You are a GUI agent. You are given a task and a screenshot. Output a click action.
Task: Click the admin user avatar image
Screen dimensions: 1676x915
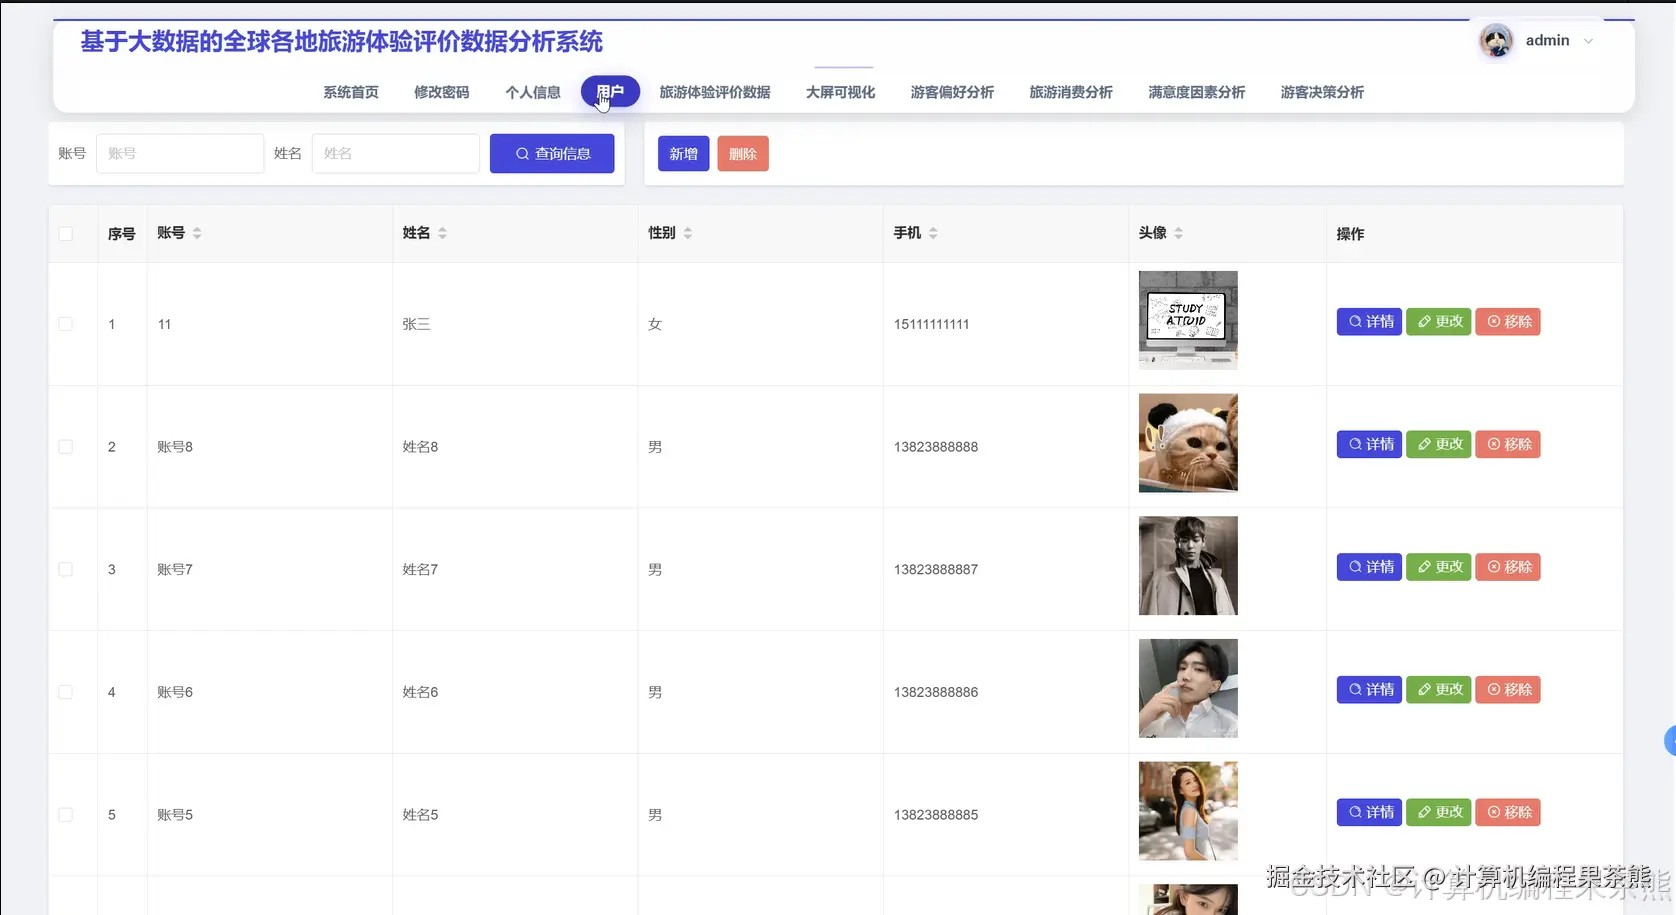coord(1495,40)
